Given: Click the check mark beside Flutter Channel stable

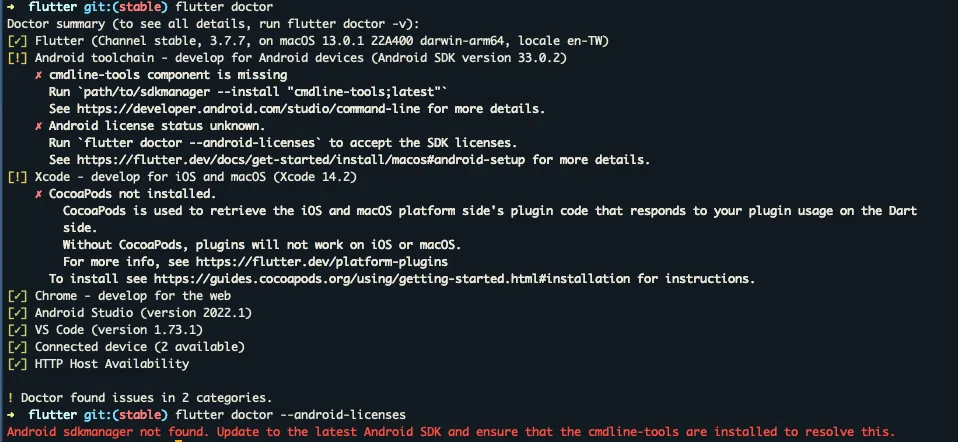Looking at the screenshot, I should pos(17,41).
